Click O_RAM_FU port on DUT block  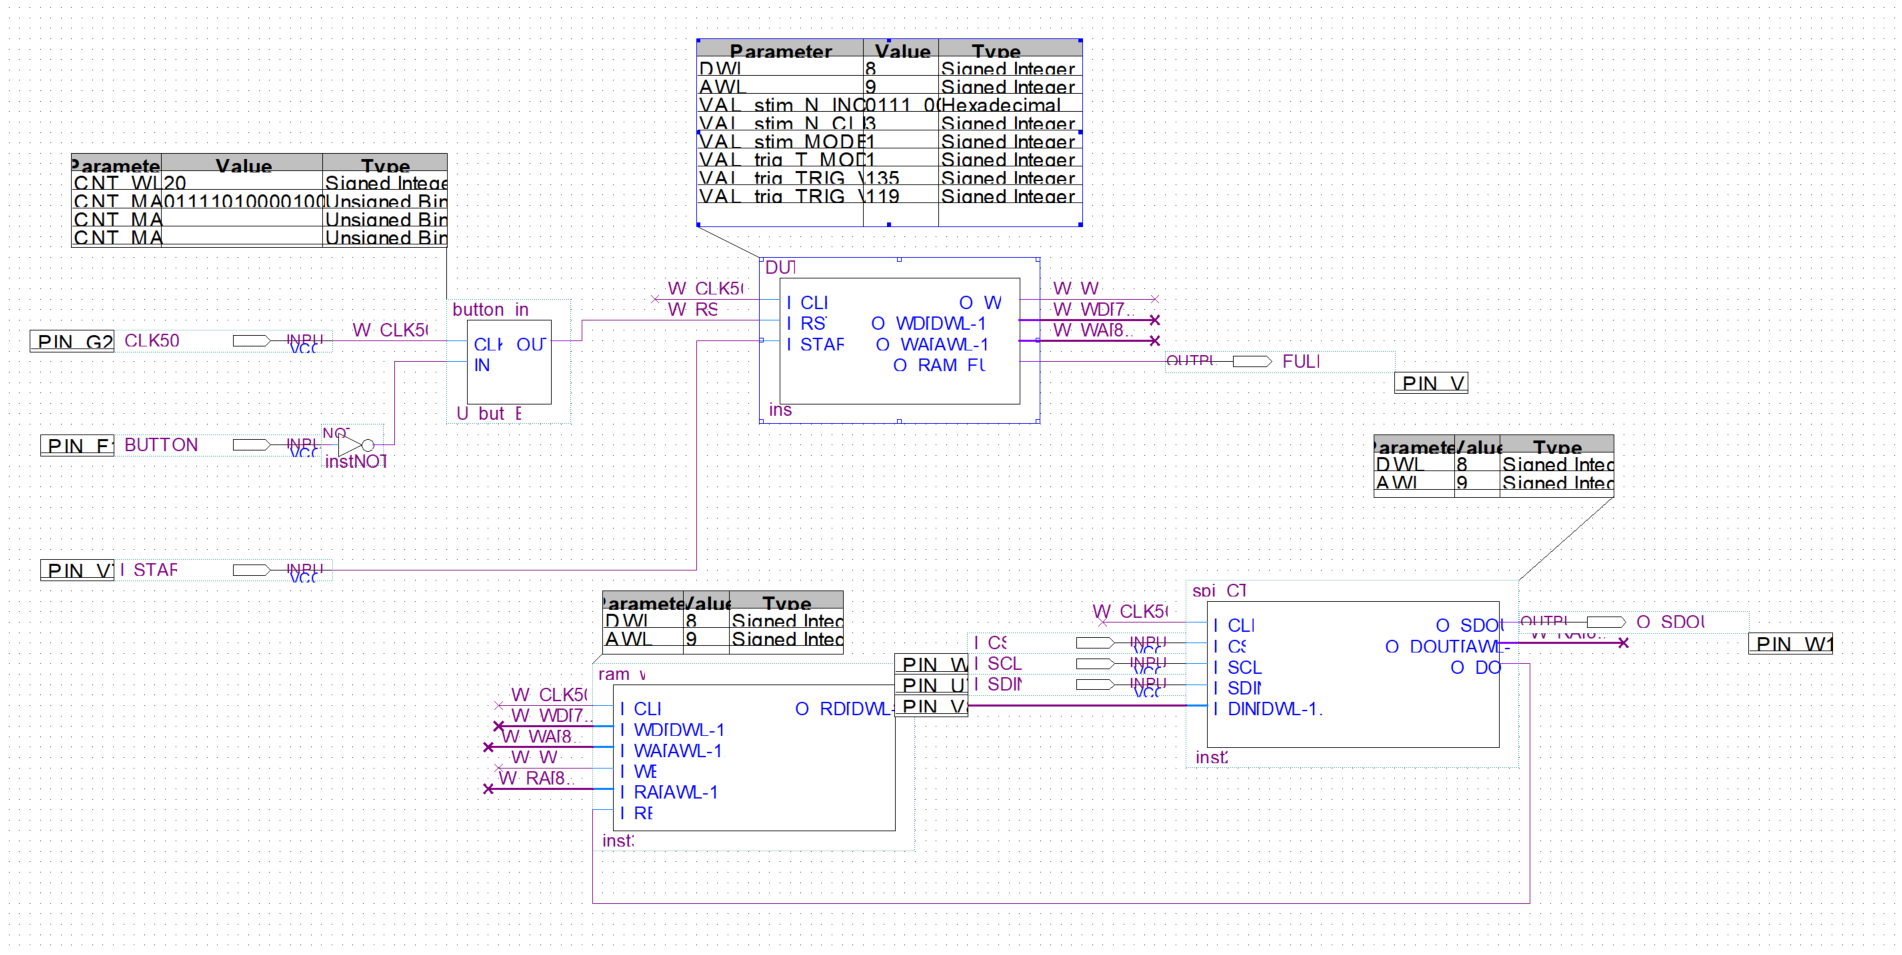click(939, 366)
